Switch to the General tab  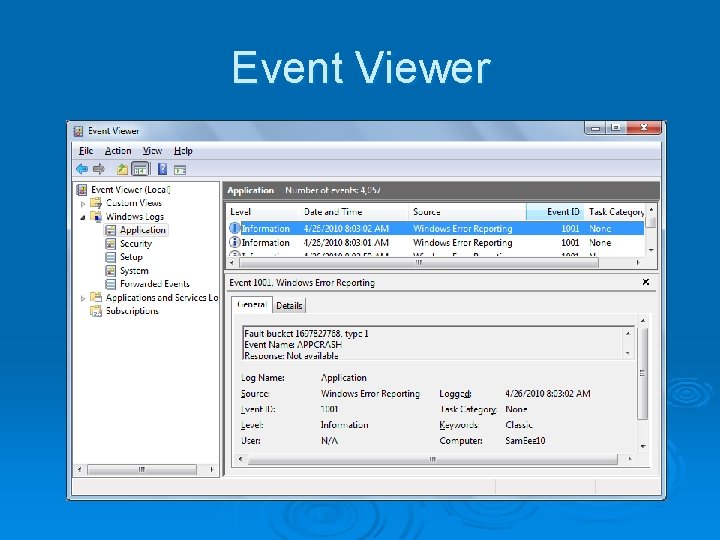[x=252, y=305]
